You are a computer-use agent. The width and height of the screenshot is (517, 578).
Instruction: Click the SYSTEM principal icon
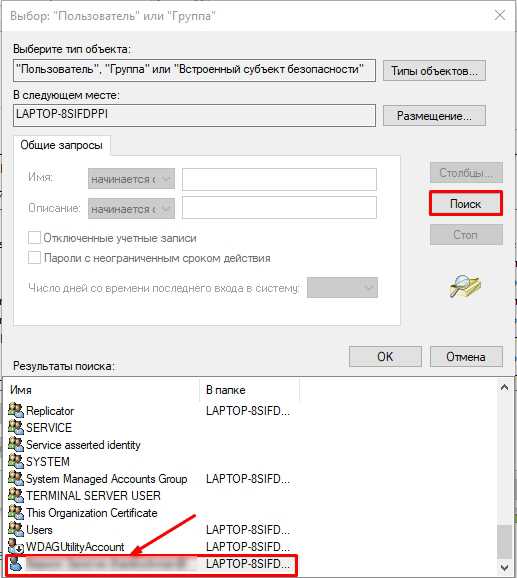point(16,461)
